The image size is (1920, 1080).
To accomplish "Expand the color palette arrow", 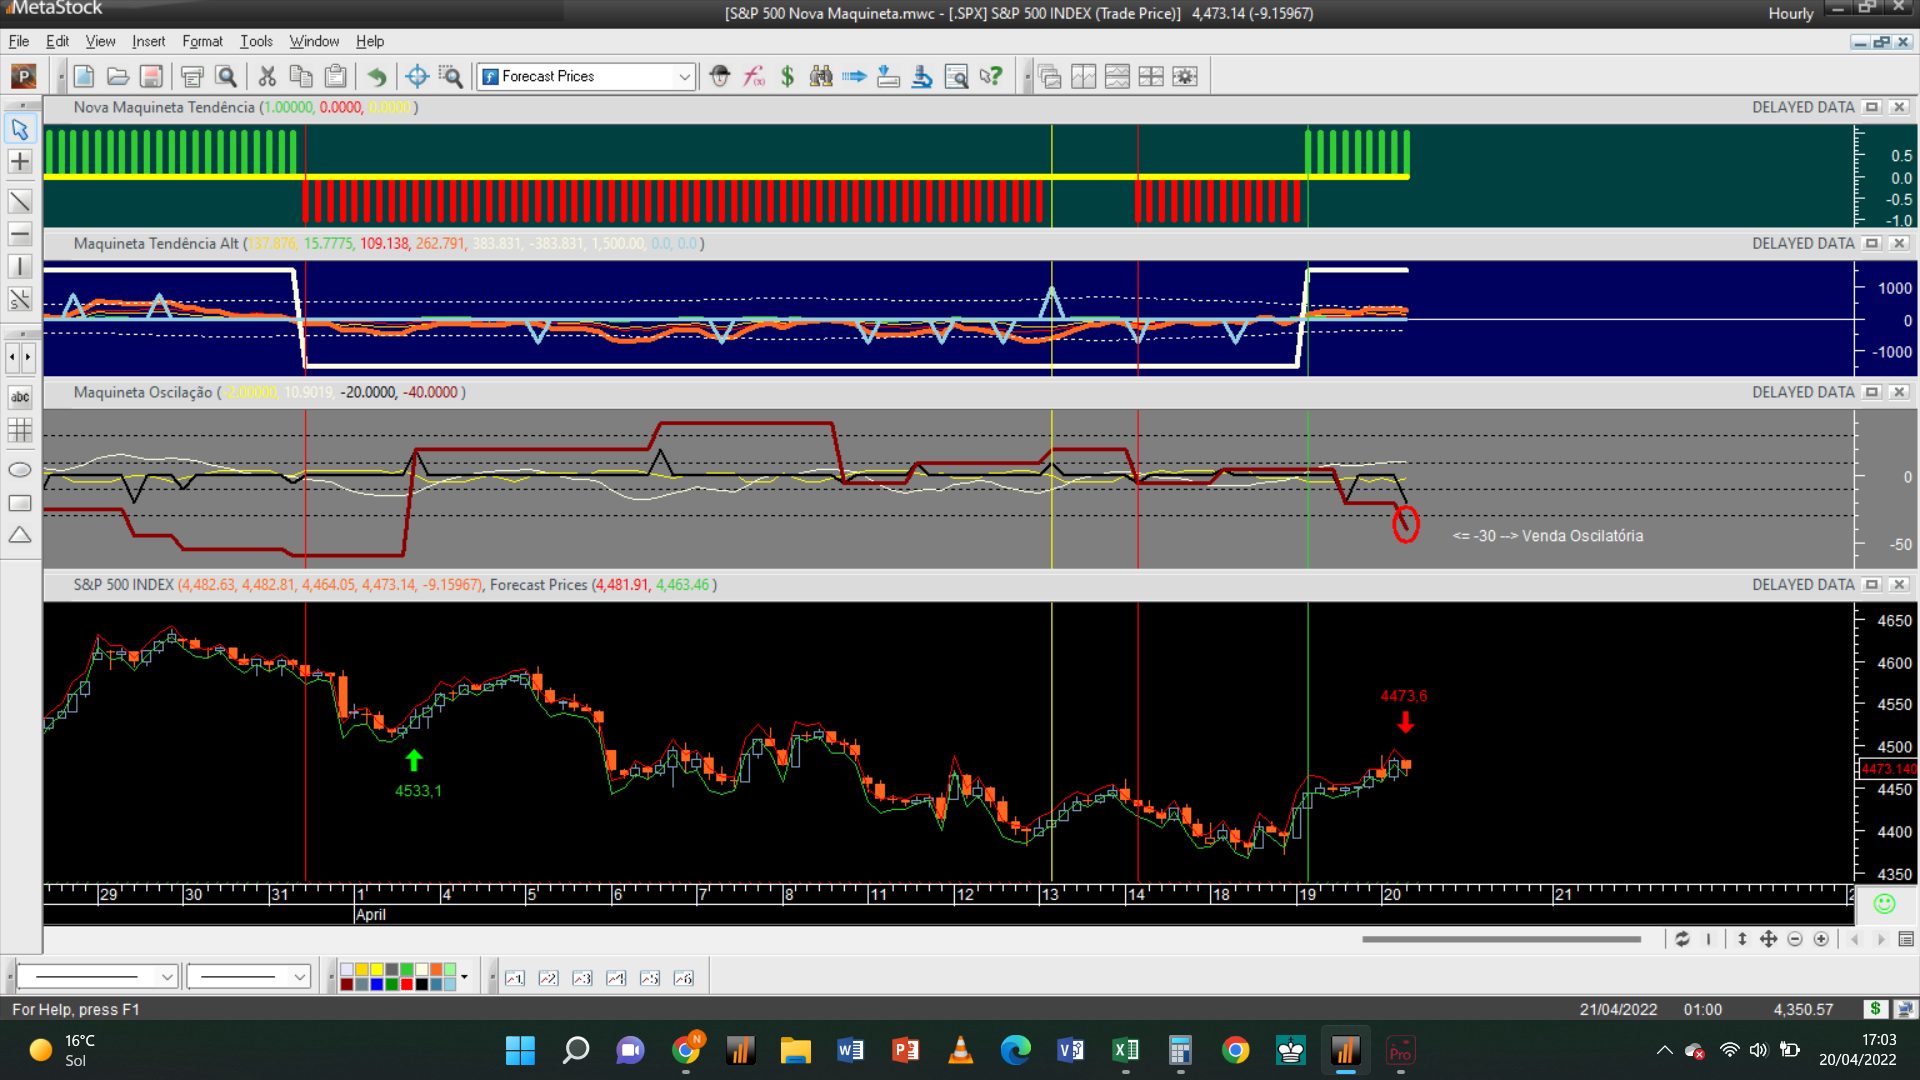I will (x=464, y=977).
